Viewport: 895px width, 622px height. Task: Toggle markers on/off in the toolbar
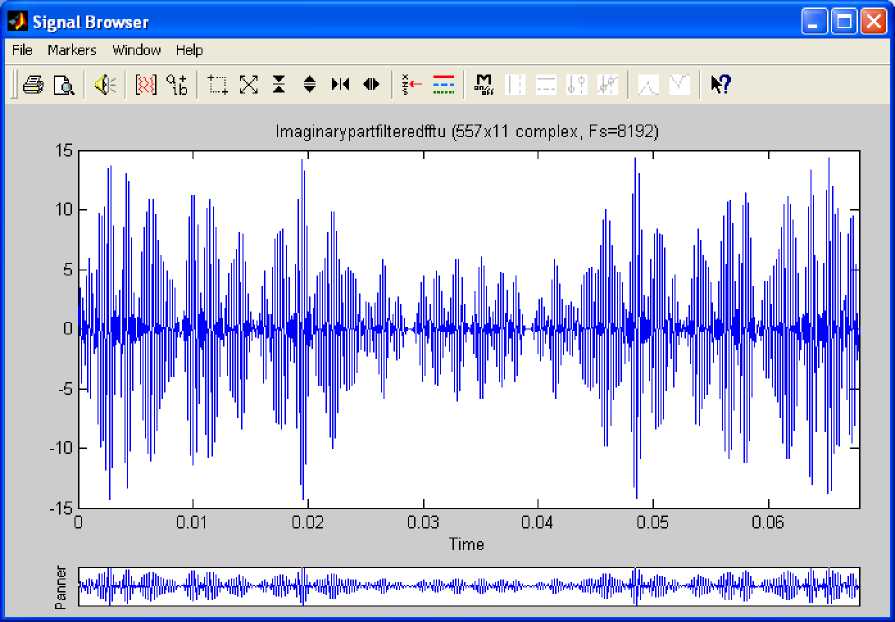tap(484, 85)
